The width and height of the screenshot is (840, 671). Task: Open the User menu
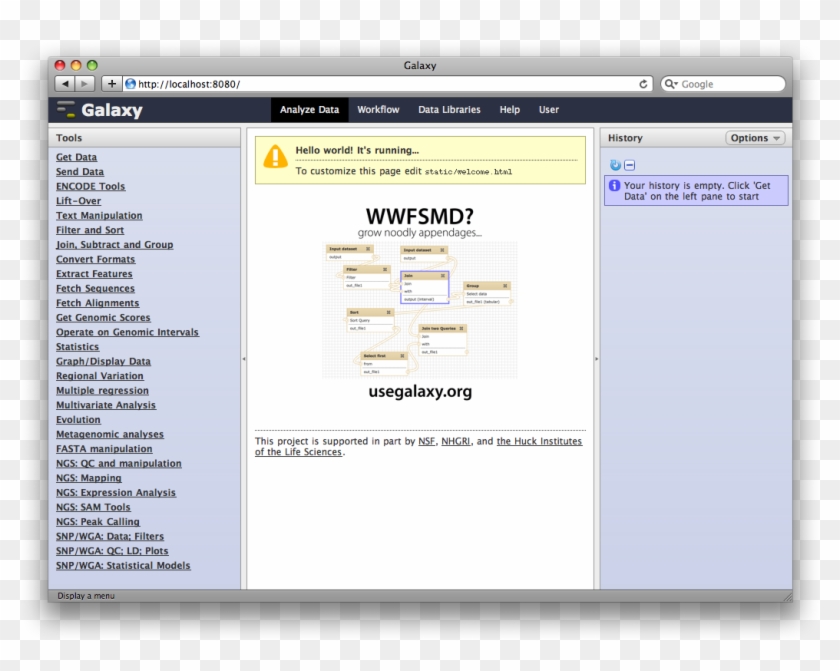coord(549,110)
